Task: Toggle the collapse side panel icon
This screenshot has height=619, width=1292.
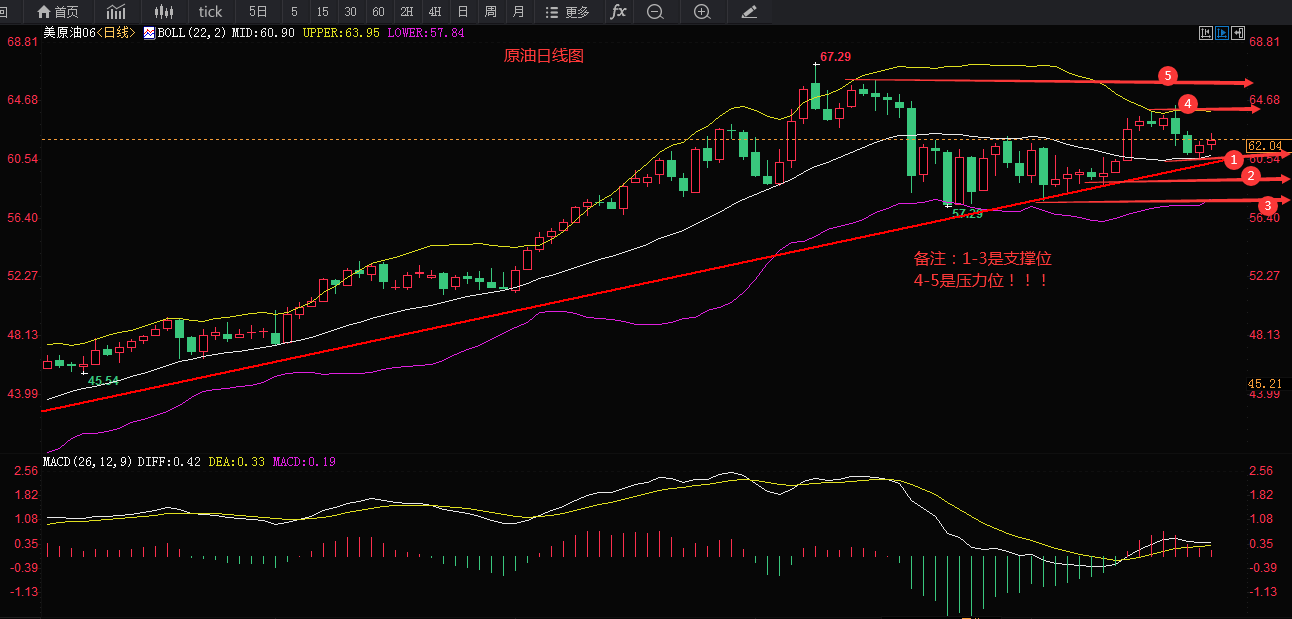Action: [x=1238, y=33]
